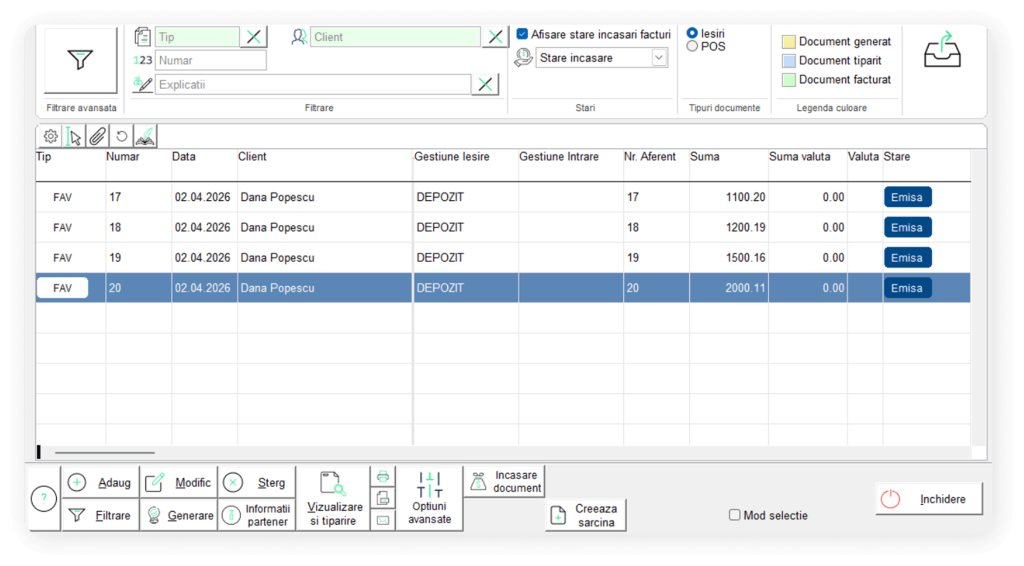Click into the Tip input field
The width and height of the screenshot is (1024, 566).
[x=197, y=37]
